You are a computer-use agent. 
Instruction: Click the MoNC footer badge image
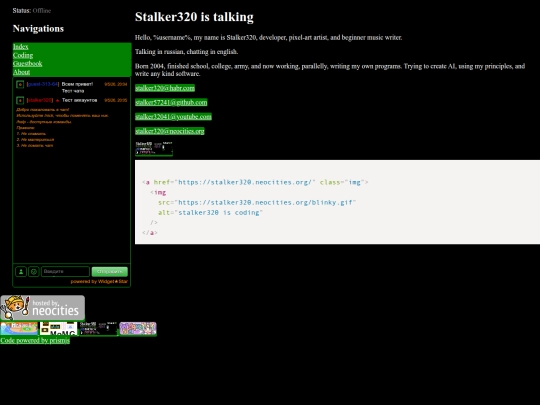click(59, 329)
